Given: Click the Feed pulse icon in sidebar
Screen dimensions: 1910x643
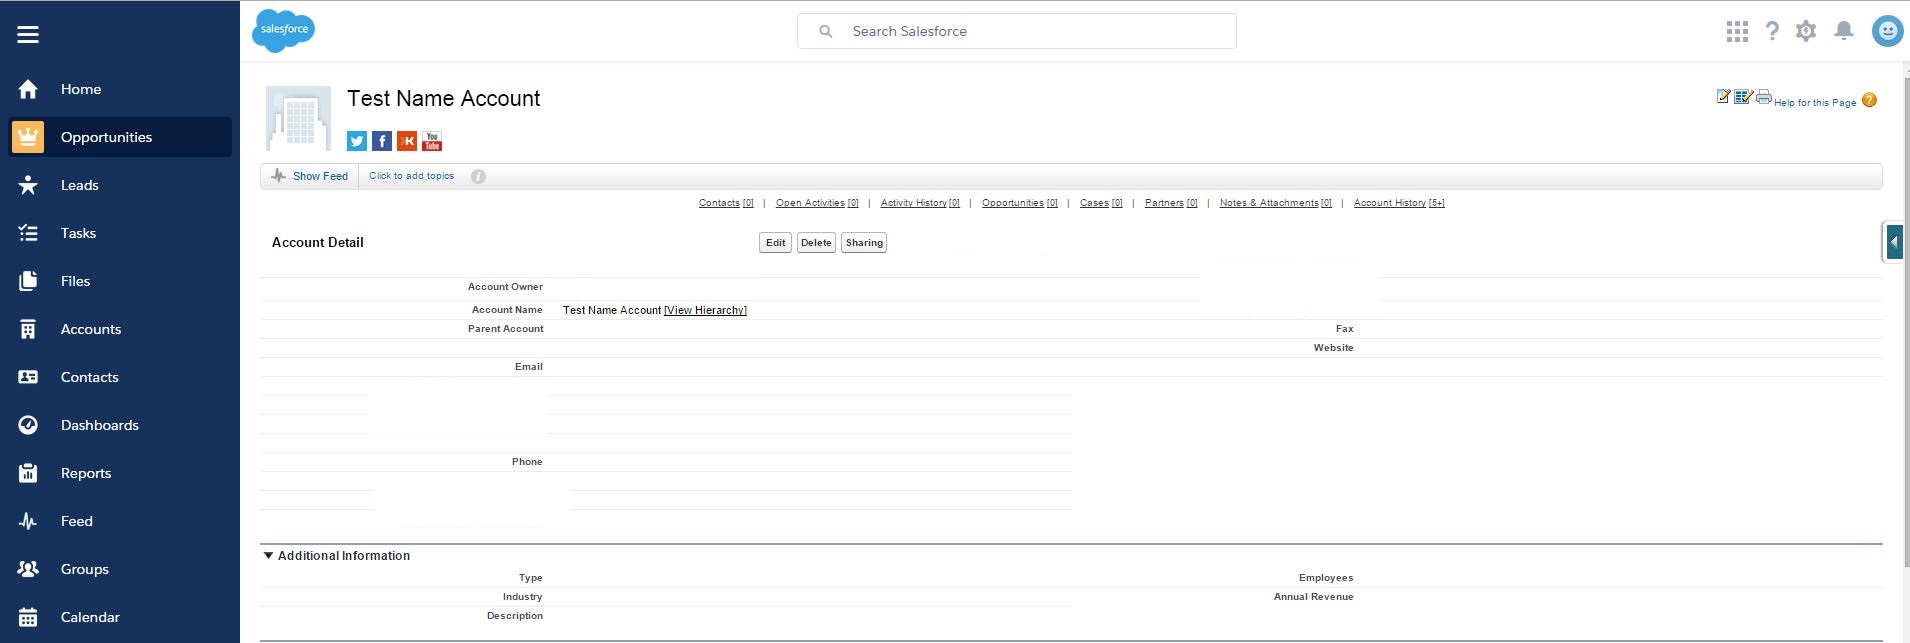Looking at the screenshot, I should coord(28,521).
